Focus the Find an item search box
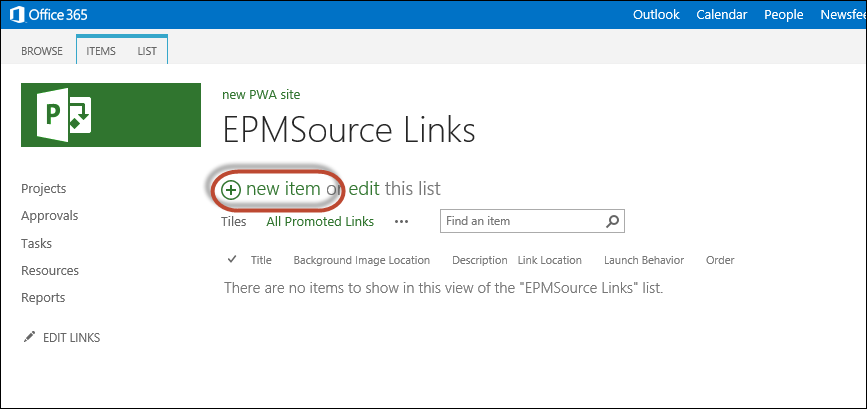 [x=523, y=221]
